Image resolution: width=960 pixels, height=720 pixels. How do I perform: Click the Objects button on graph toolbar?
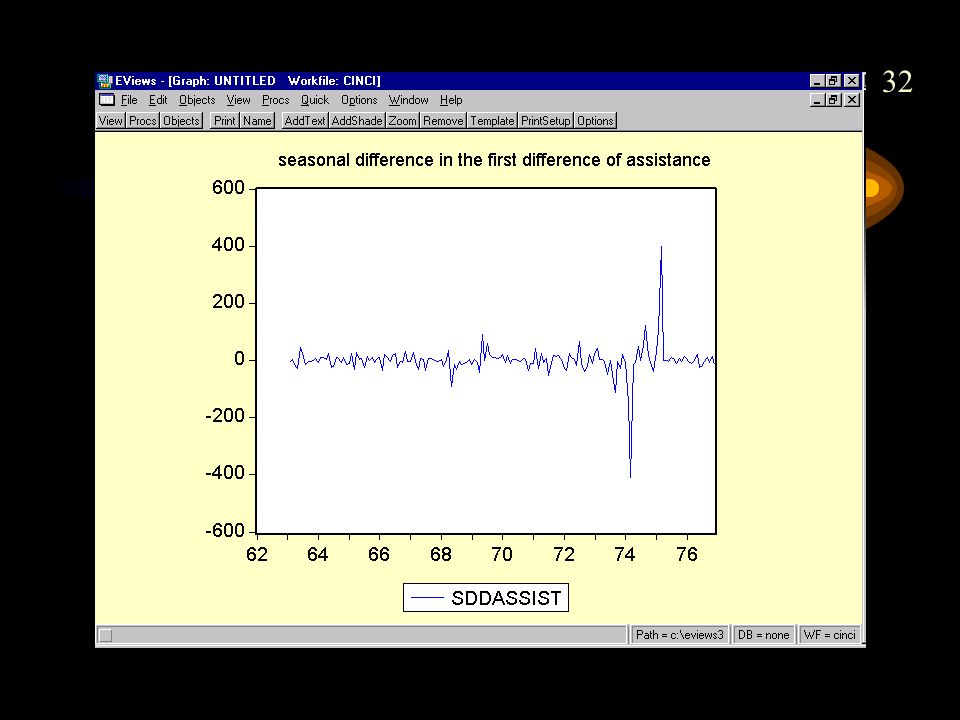click(181, 121)
